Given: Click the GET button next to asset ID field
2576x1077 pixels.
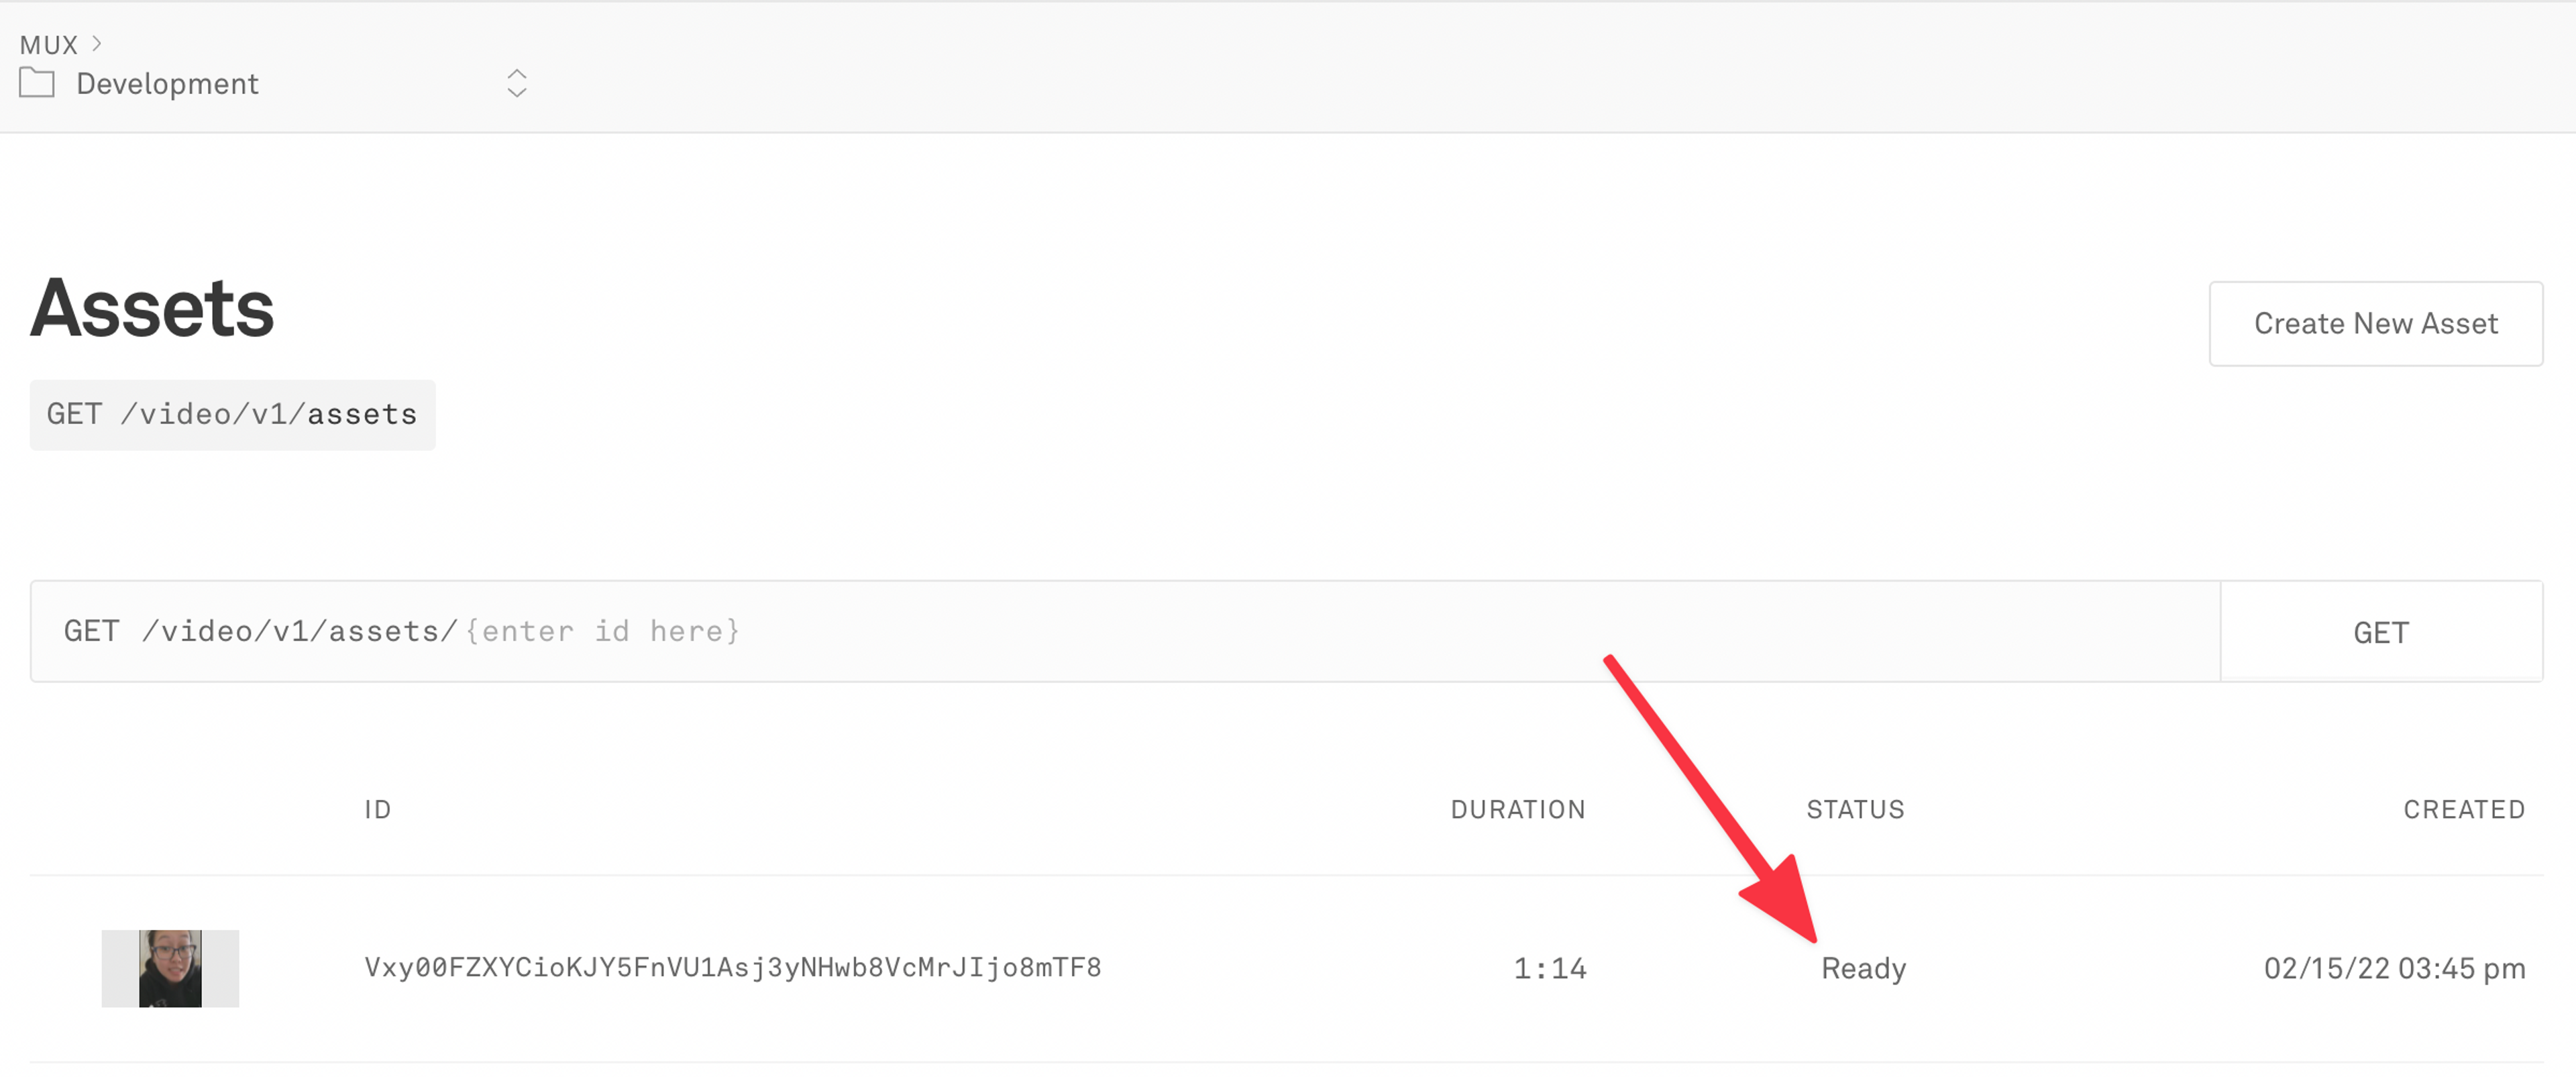Looking at the screenshot, I should click(x=2381, y=632).
